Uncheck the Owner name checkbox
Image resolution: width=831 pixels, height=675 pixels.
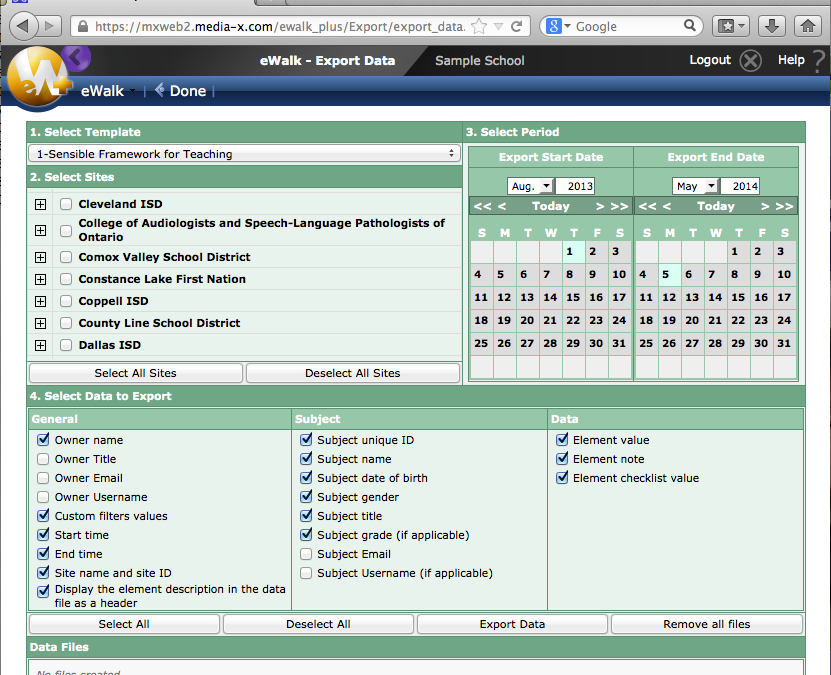pos(43,440)
